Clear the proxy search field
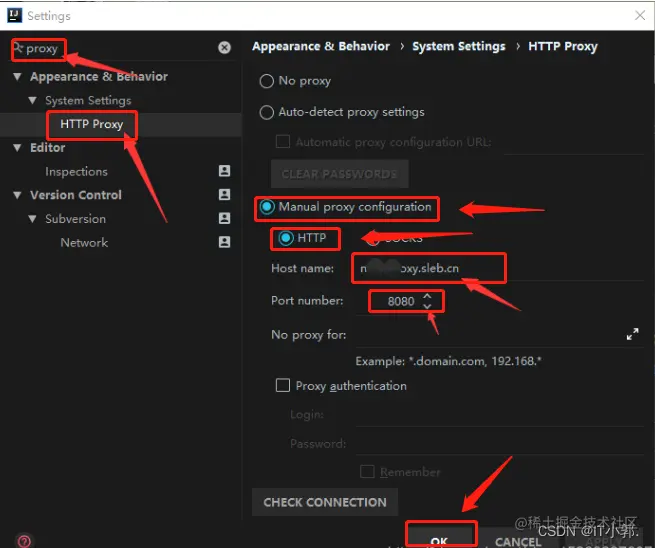The width and height of the screenshot is (655, 548). tap(224, 48)
